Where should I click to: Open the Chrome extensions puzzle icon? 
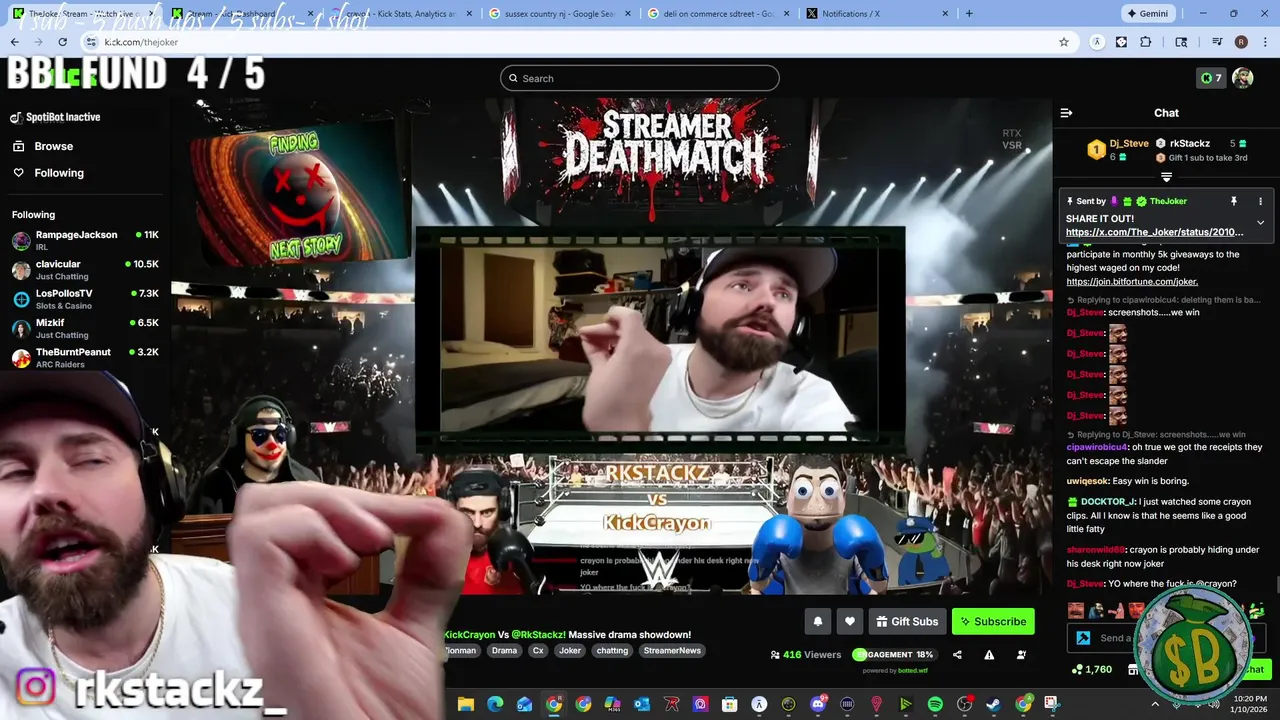(1145, 42)
